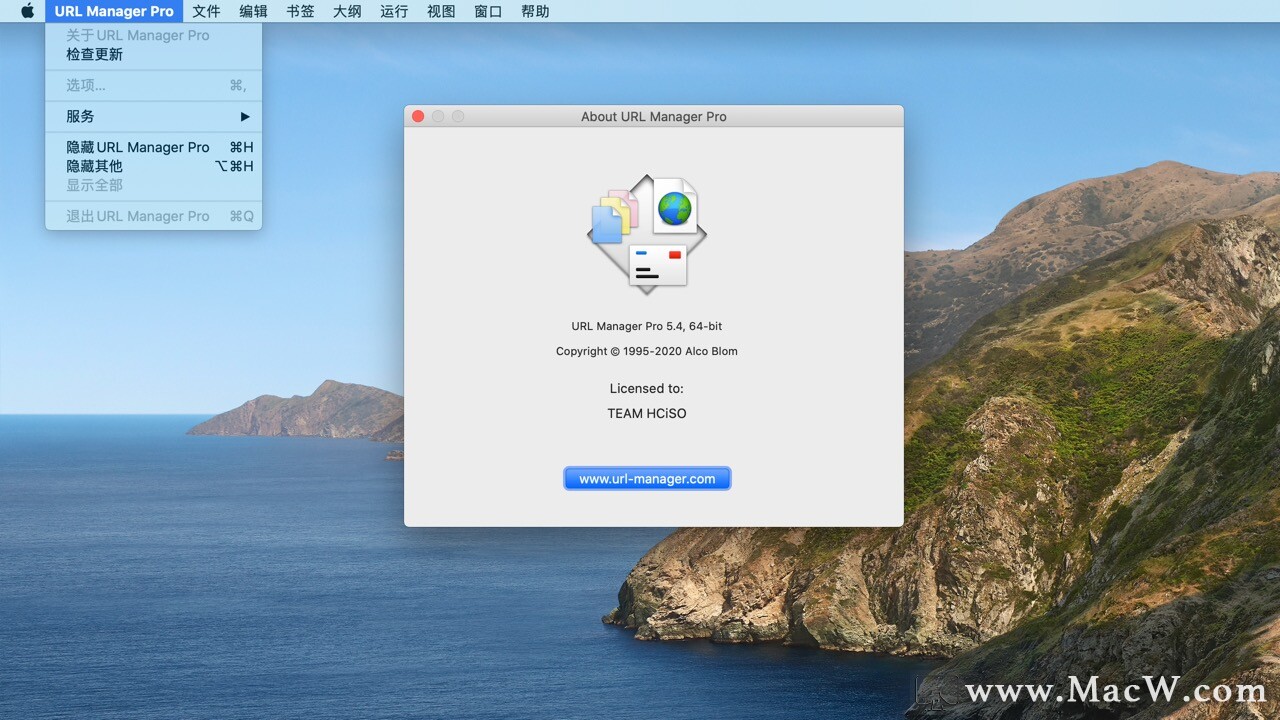Image resolution: width=1280 pixels, height=720 pixels.
Task: Select 隐藏其他 menu item
Action: (x=153, y=166)
